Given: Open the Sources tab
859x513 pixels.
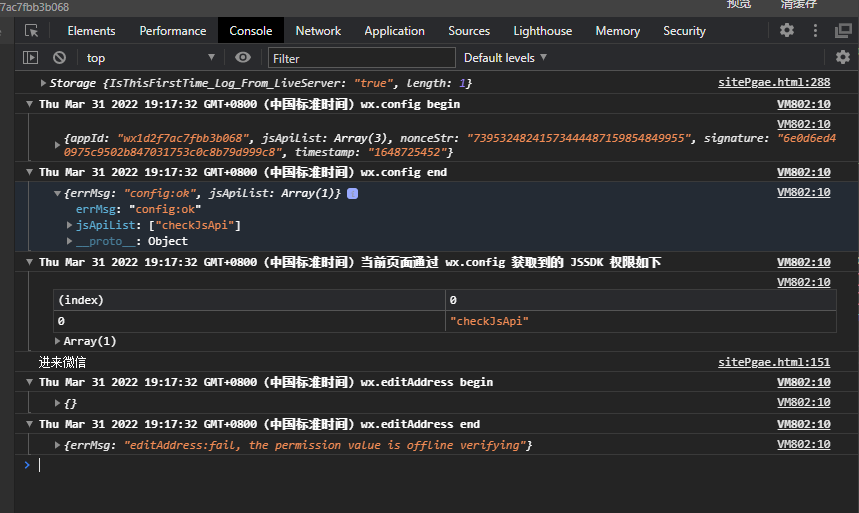Looking at the screenshot, I should click(469, 31).
